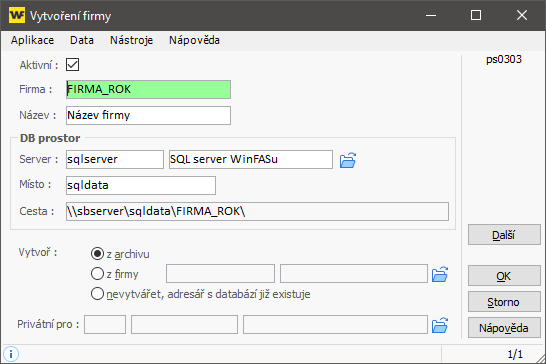Image resolution: width=546 pixels, height=364 pixels.
Task: Click the Název firmy text field
Action: pyautogui.click(x=148, y=115)
